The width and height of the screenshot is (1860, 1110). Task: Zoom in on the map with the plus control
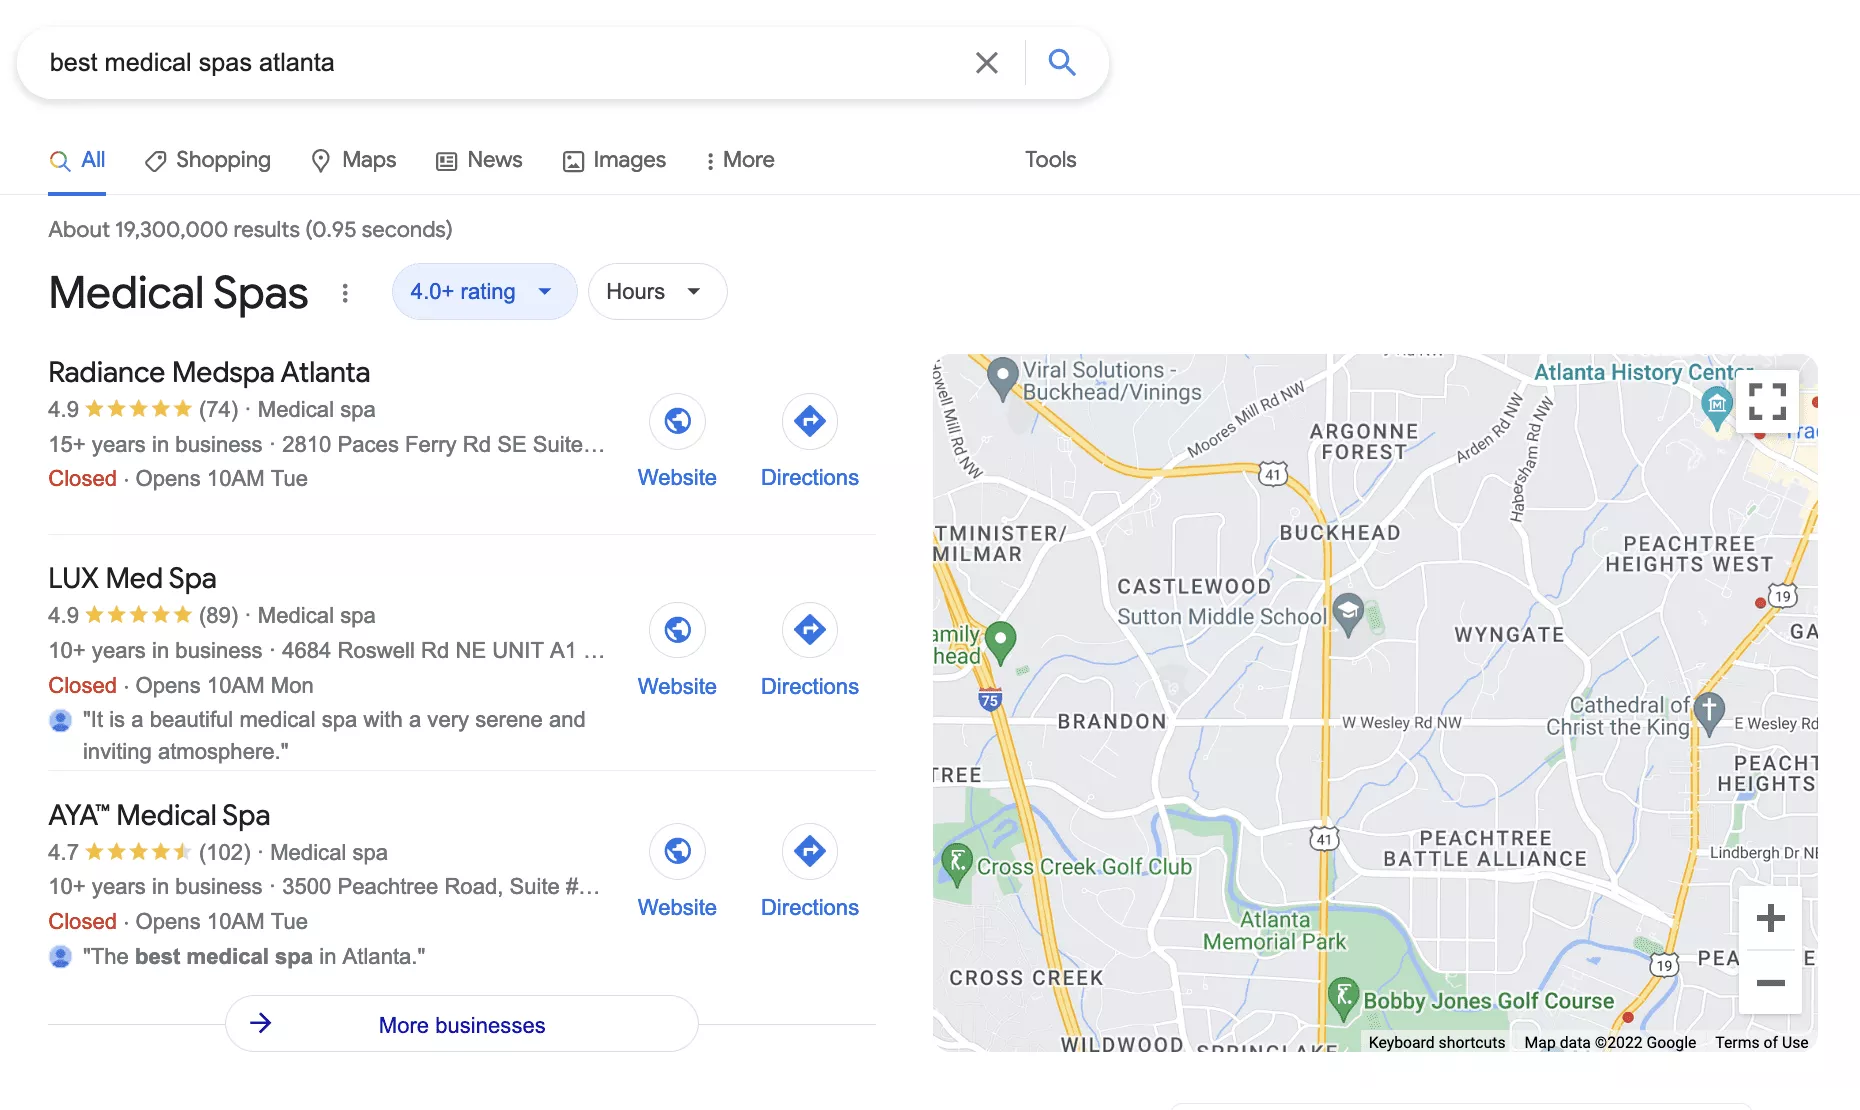pos(1770,917)
